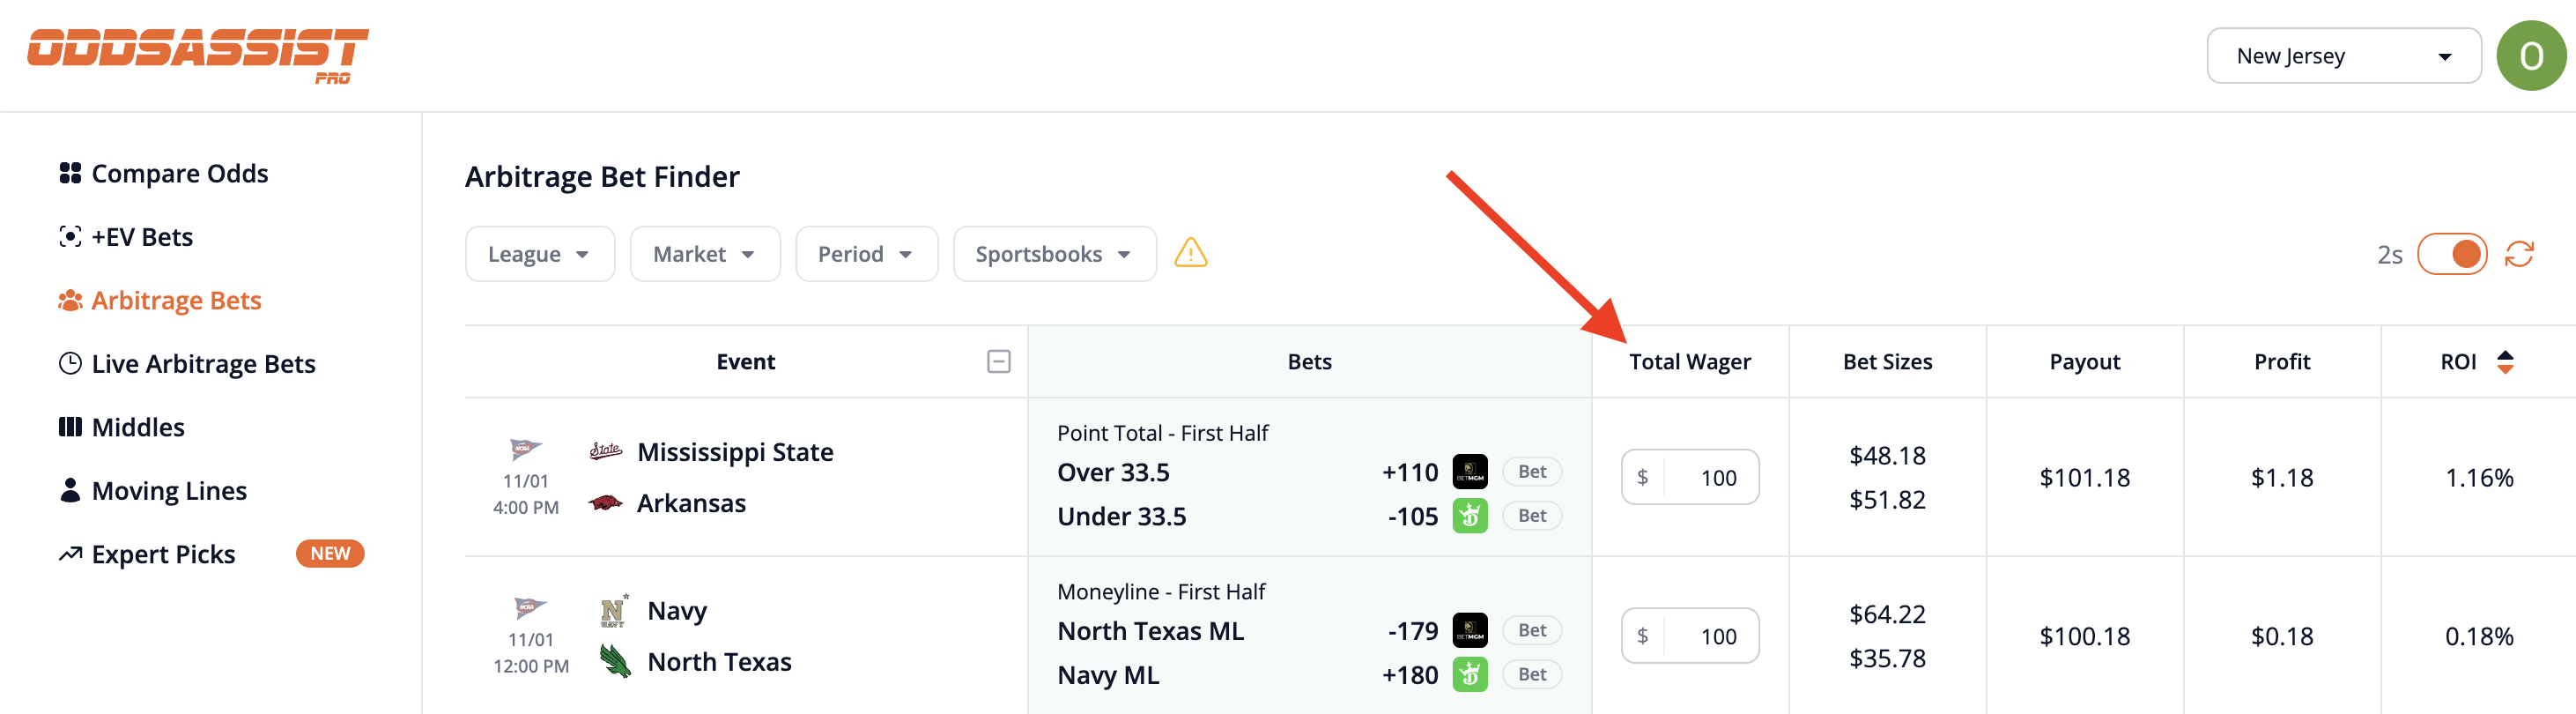Switch to Arbitrage Bets section
Viewport: 2576px width, 714px height.
click(176, 299)
